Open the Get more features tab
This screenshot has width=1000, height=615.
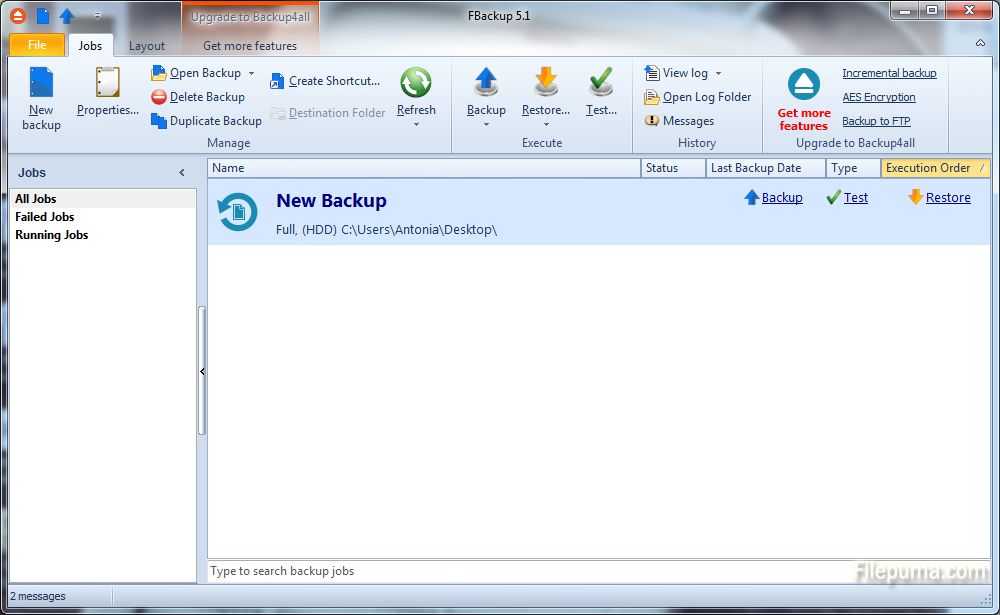click(250, 46)
